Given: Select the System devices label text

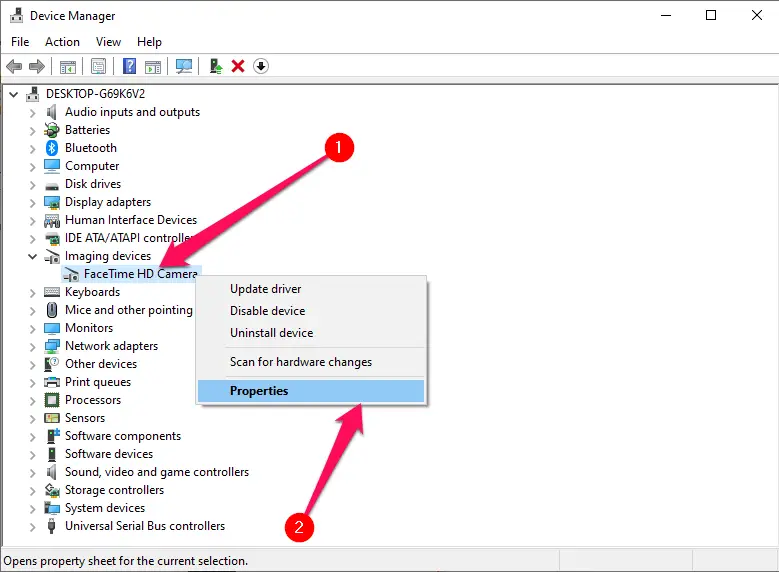Looking at the screenshot, I should click(105, 508).
